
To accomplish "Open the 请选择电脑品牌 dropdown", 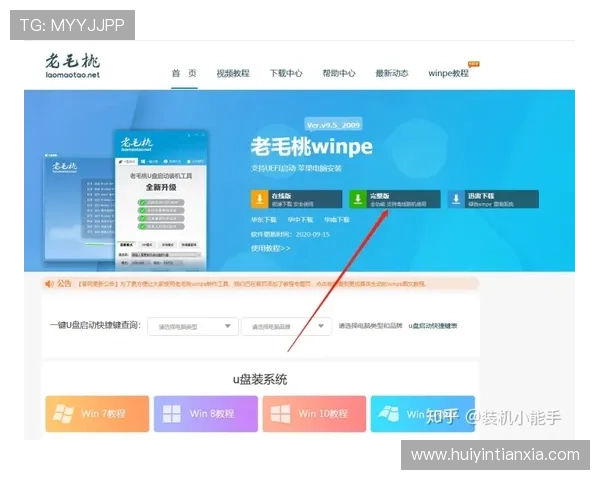I will (286, 327).
